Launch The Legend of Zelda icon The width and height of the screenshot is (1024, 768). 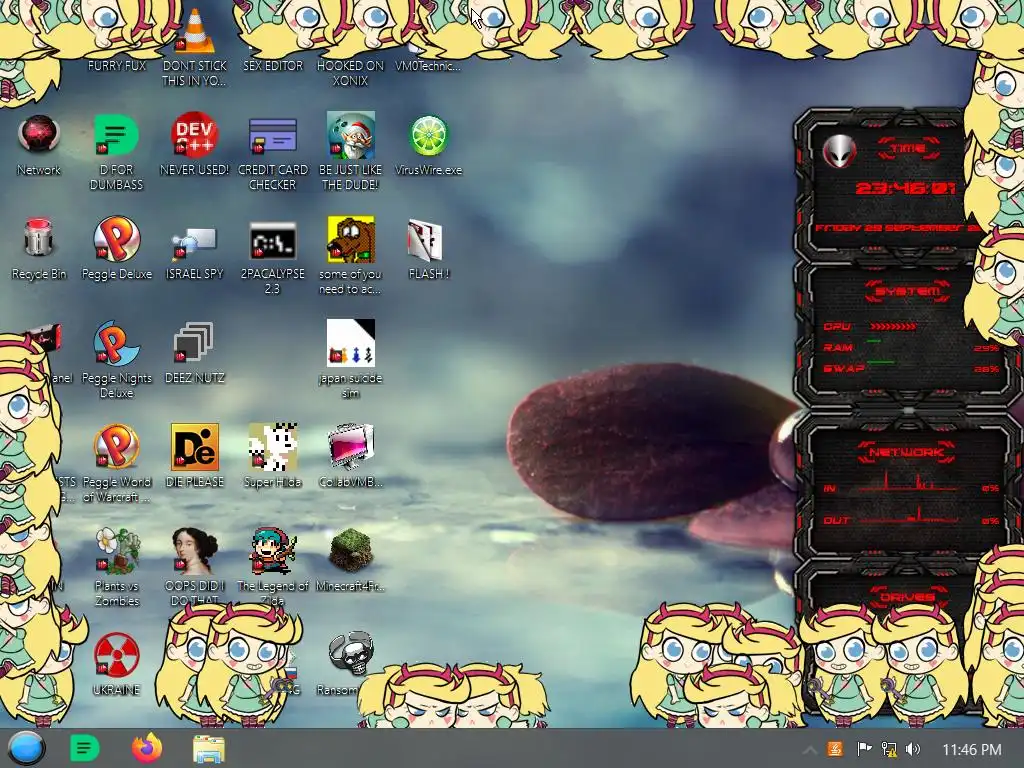(272, 551)
